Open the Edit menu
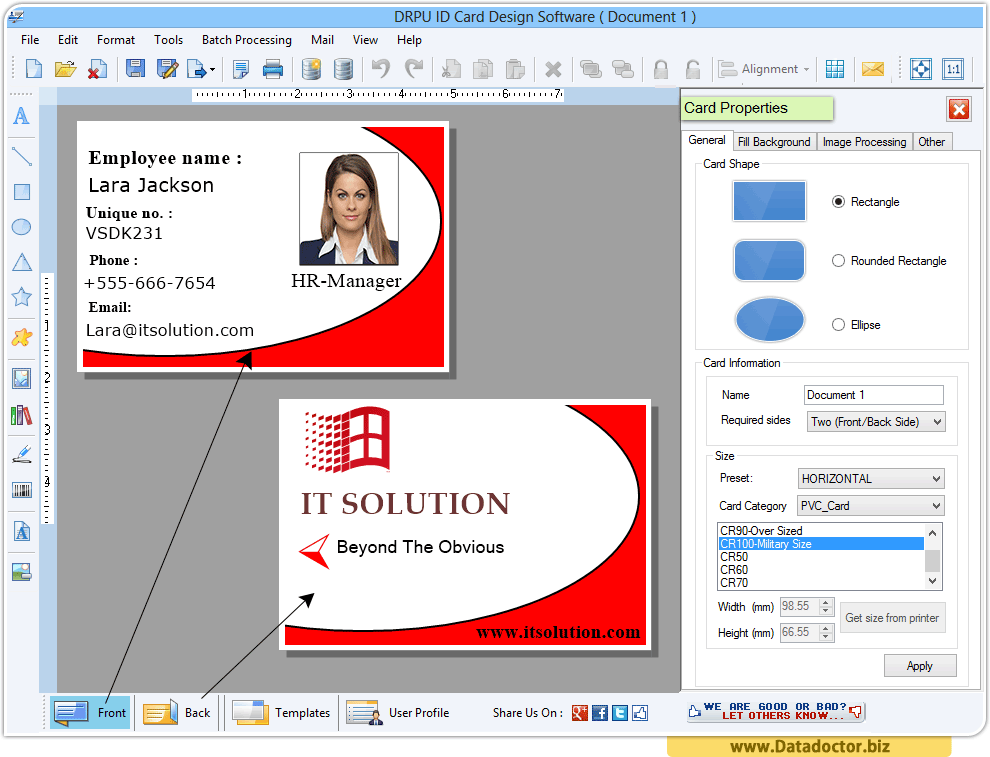Screen dimensions: 990x757 (68, 40)
